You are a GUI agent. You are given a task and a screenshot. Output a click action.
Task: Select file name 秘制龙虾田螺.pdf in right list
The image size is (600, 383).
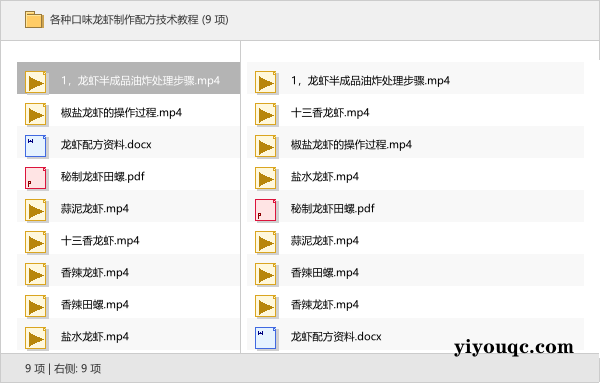[x=333, y=209]
